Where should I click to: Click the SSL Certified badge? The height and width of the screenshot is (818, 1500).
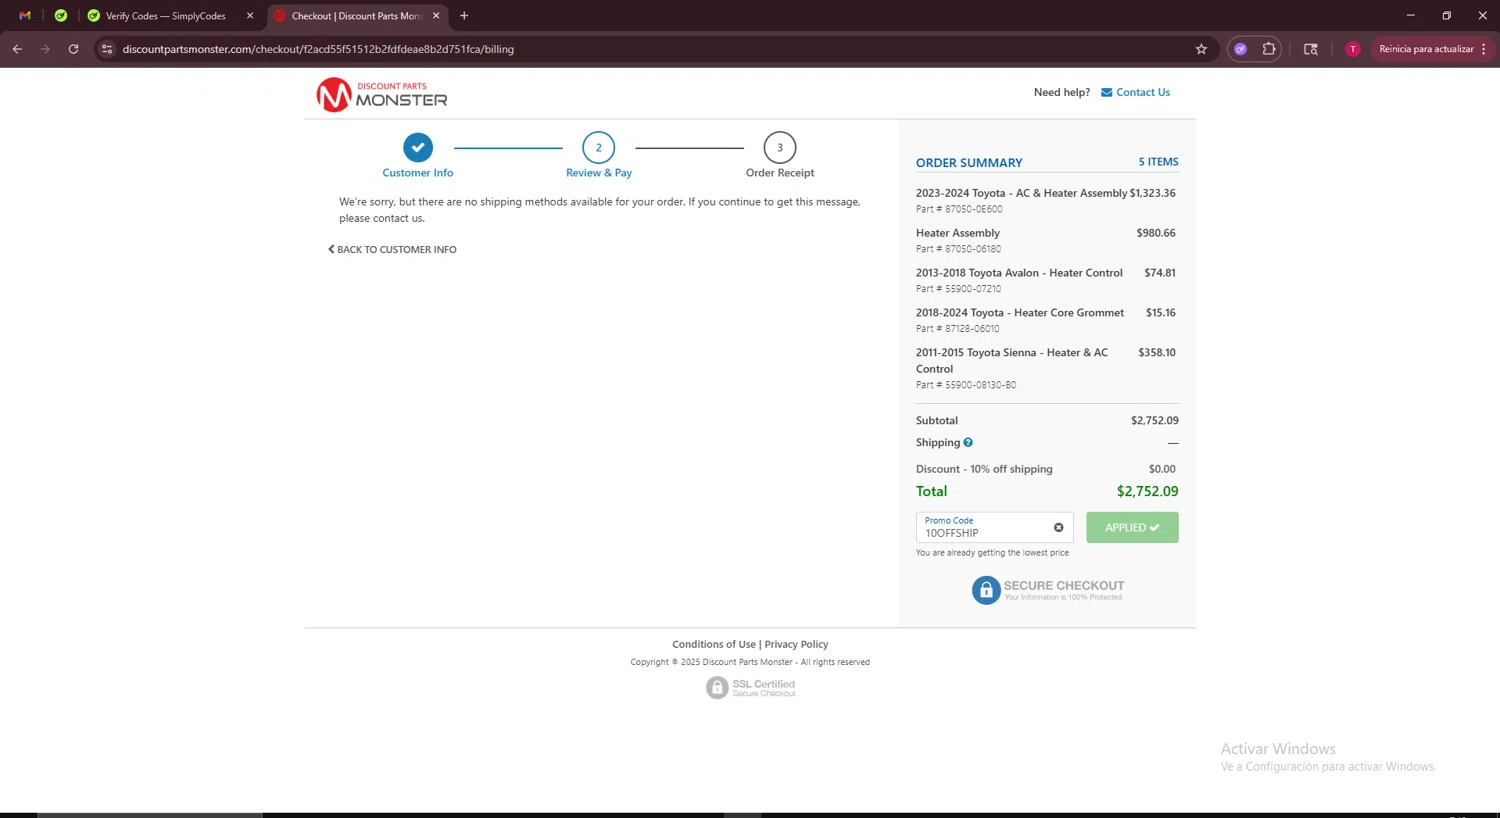pyautogui.click(x=751, y=688)
